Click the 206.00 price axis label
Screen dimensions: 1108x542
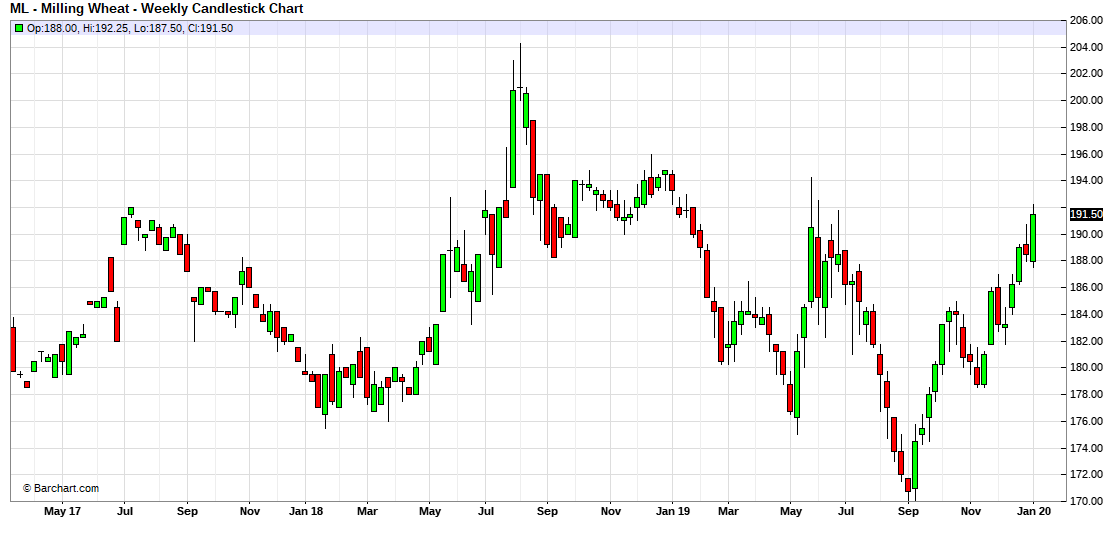point(1085,20)
